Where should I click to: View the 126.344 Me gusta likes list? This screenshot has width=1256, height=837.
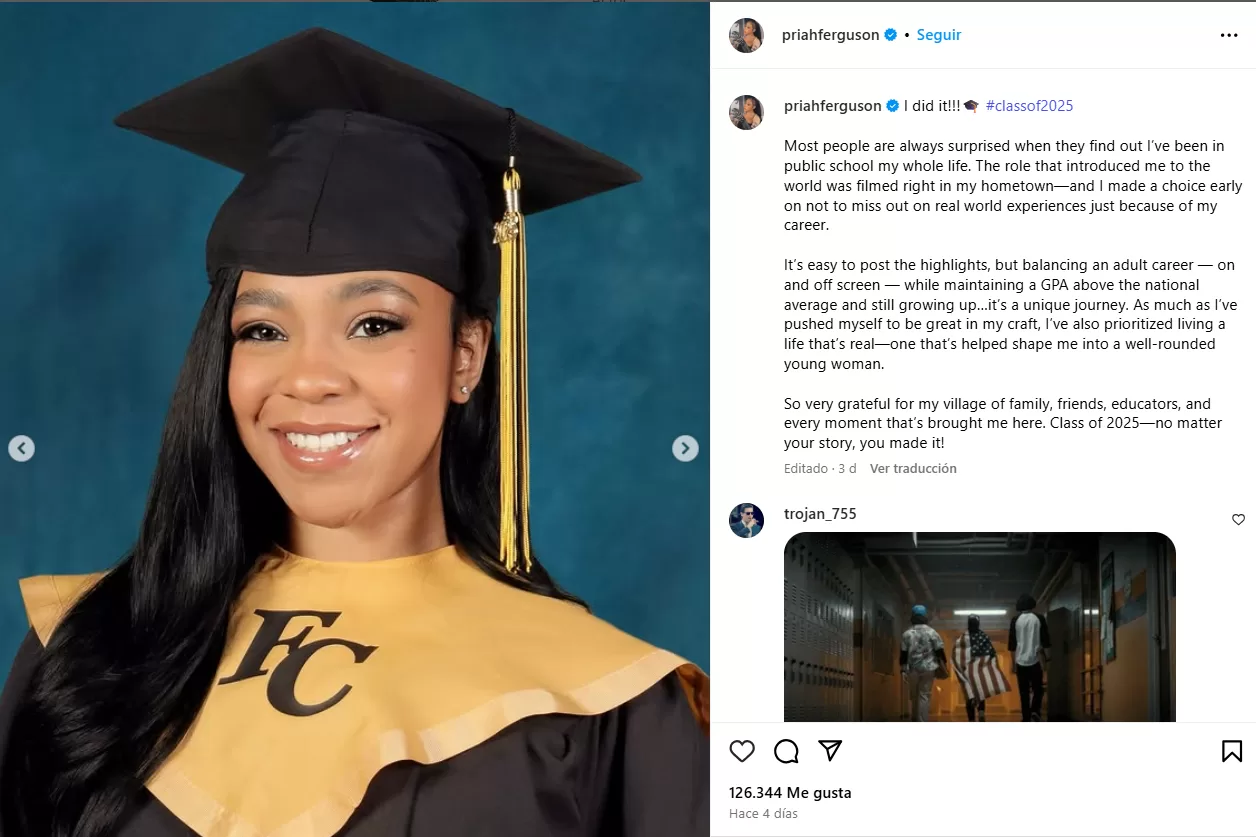point(790,793)
